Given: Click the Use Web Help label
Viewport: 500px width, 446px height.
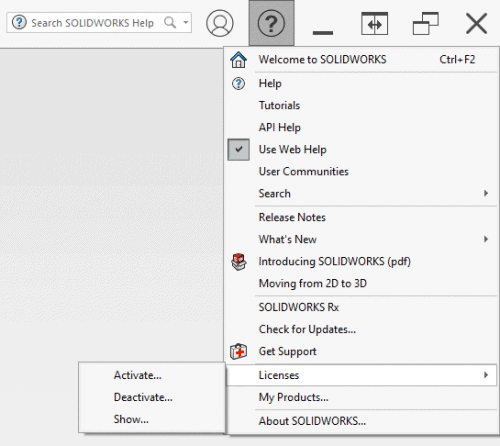Looking at the screenshot, I should click(x=293, y=150).
